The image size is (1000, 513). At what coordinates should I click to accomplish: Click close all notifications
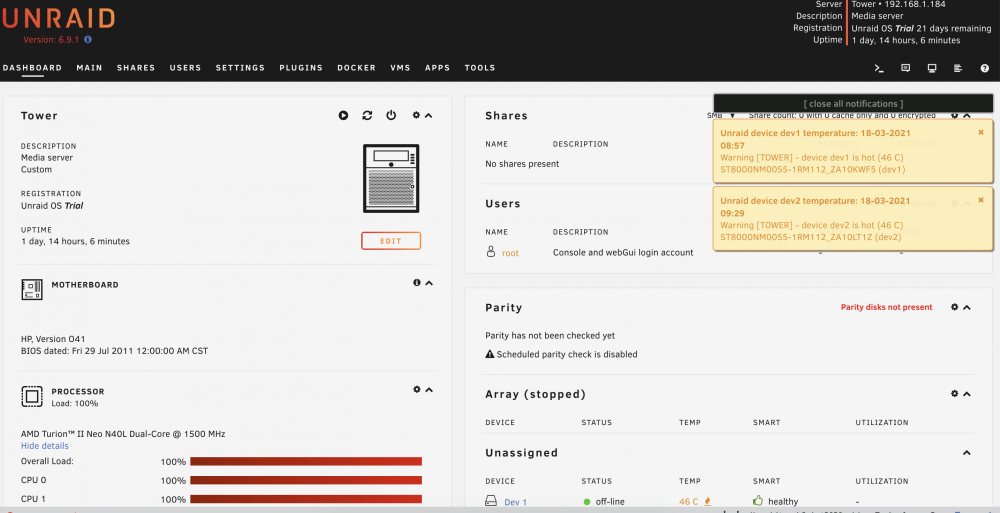853,103
